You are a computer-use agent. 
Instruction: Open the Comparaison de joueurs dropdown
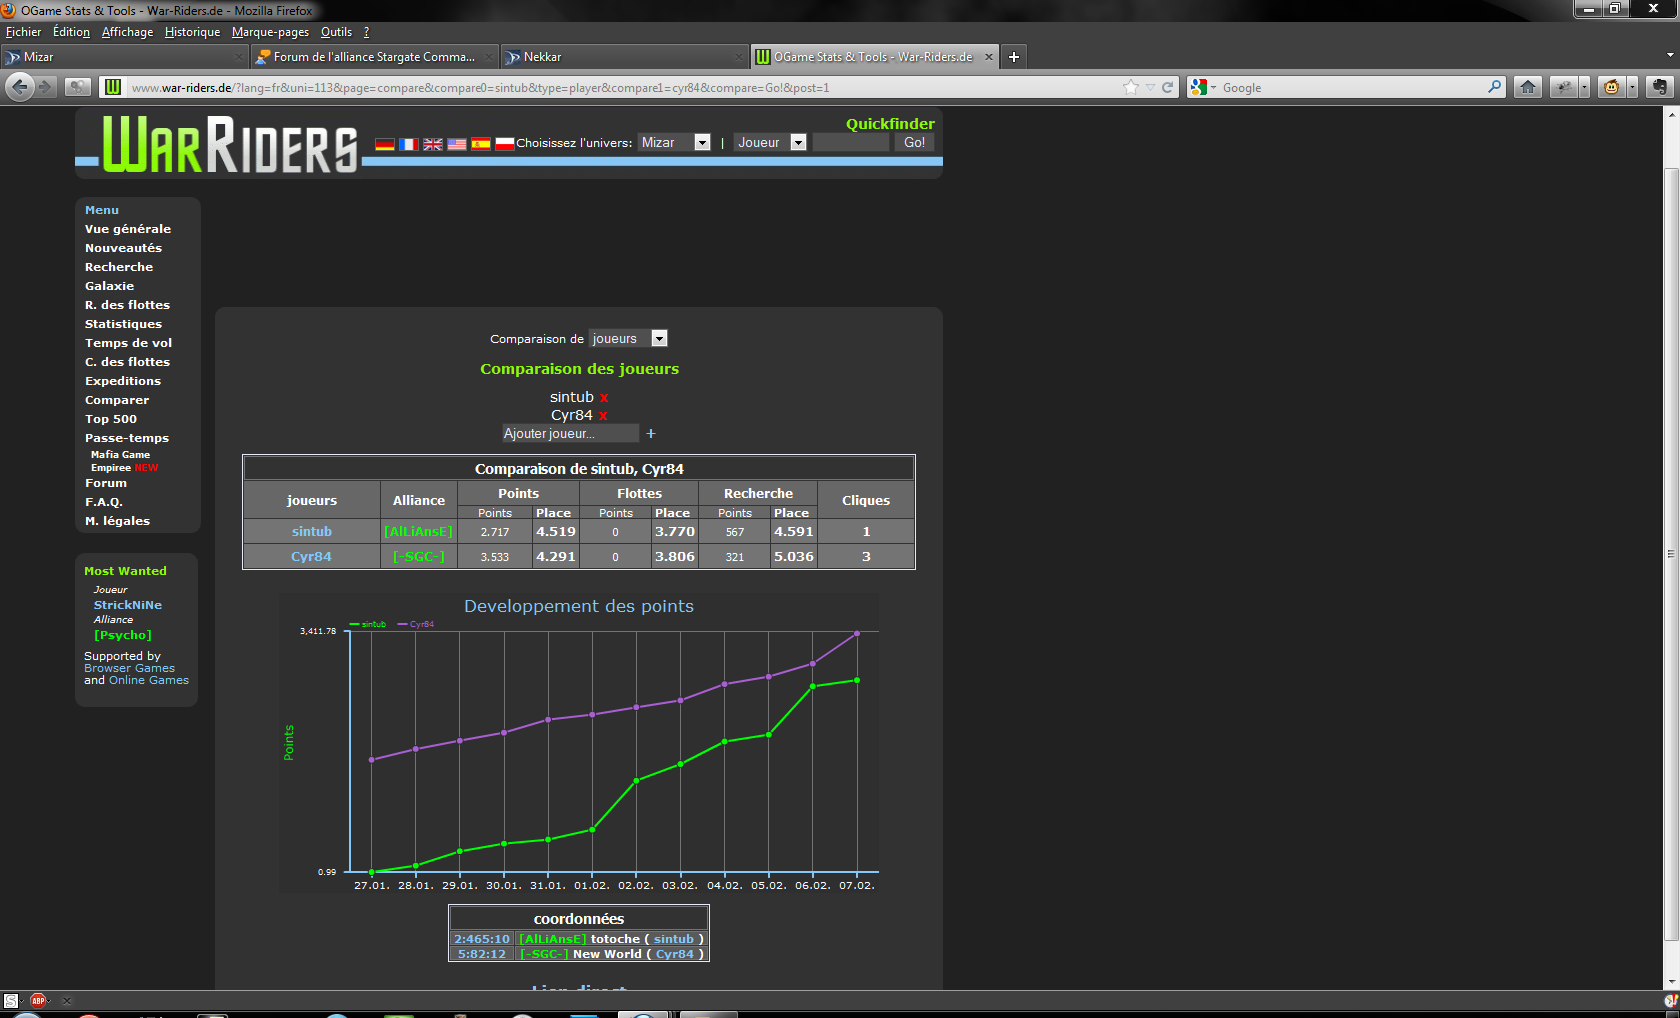[628, 339]
